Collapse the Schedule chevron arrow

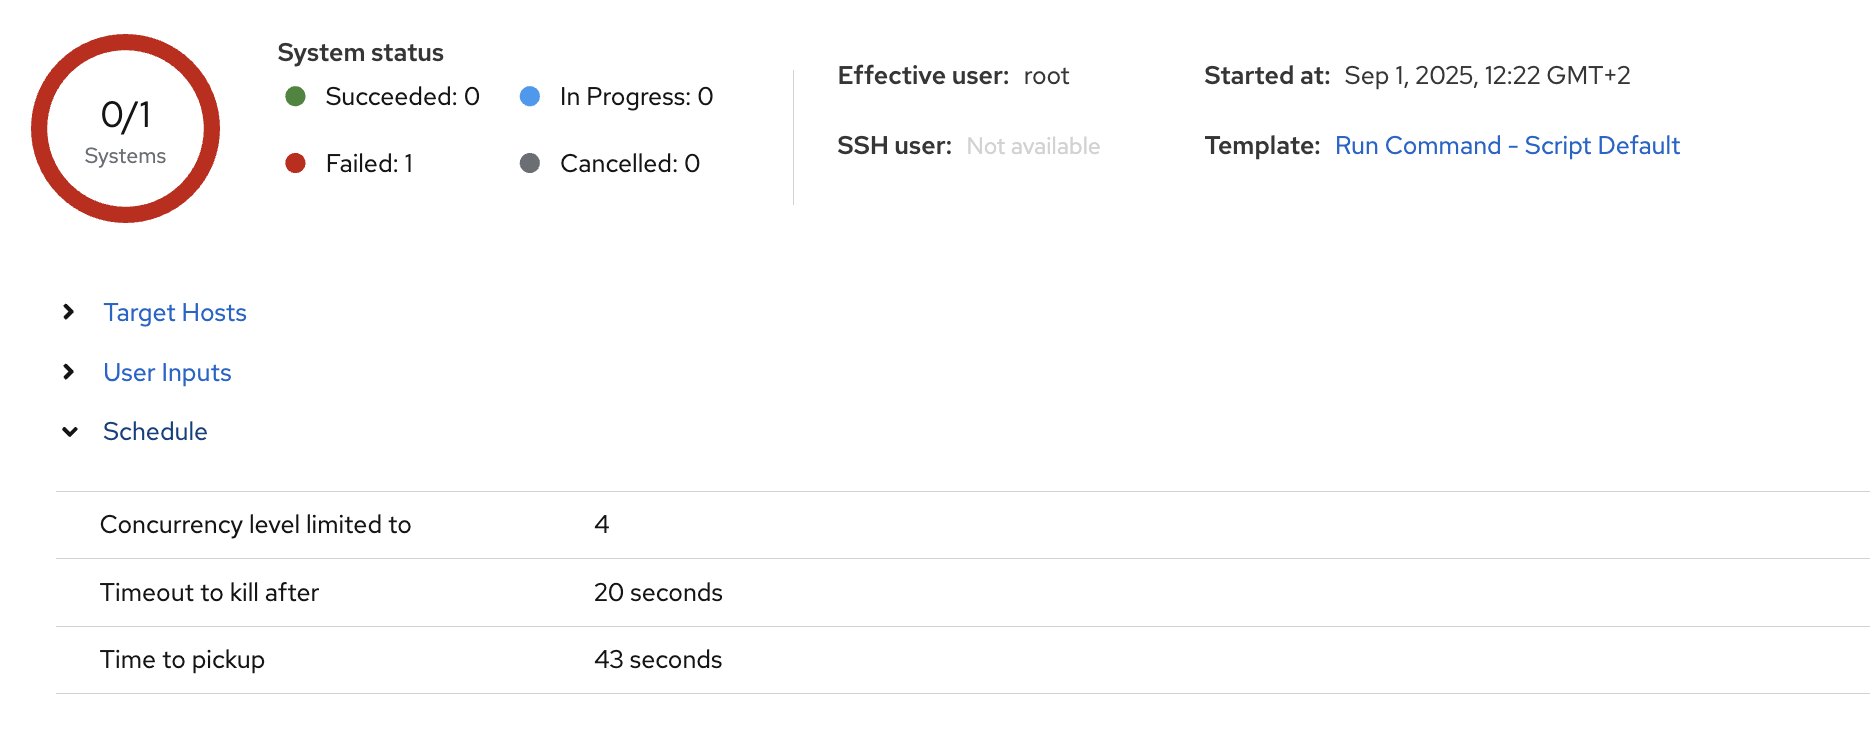point(69,432)
